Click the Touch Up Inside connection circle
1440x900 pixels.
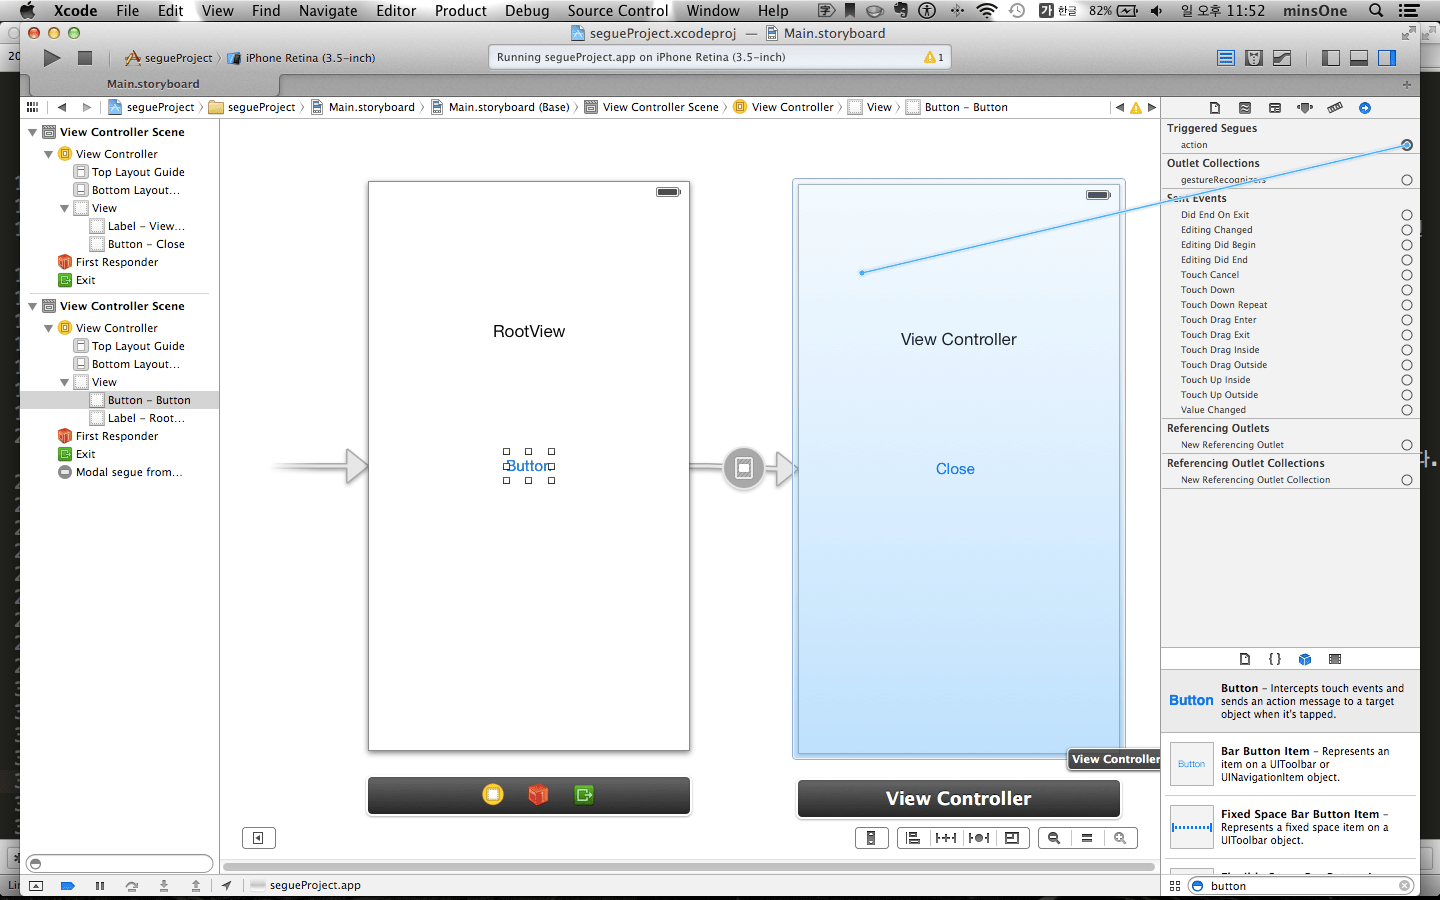pyautogui.click(x=1407, y=380)
